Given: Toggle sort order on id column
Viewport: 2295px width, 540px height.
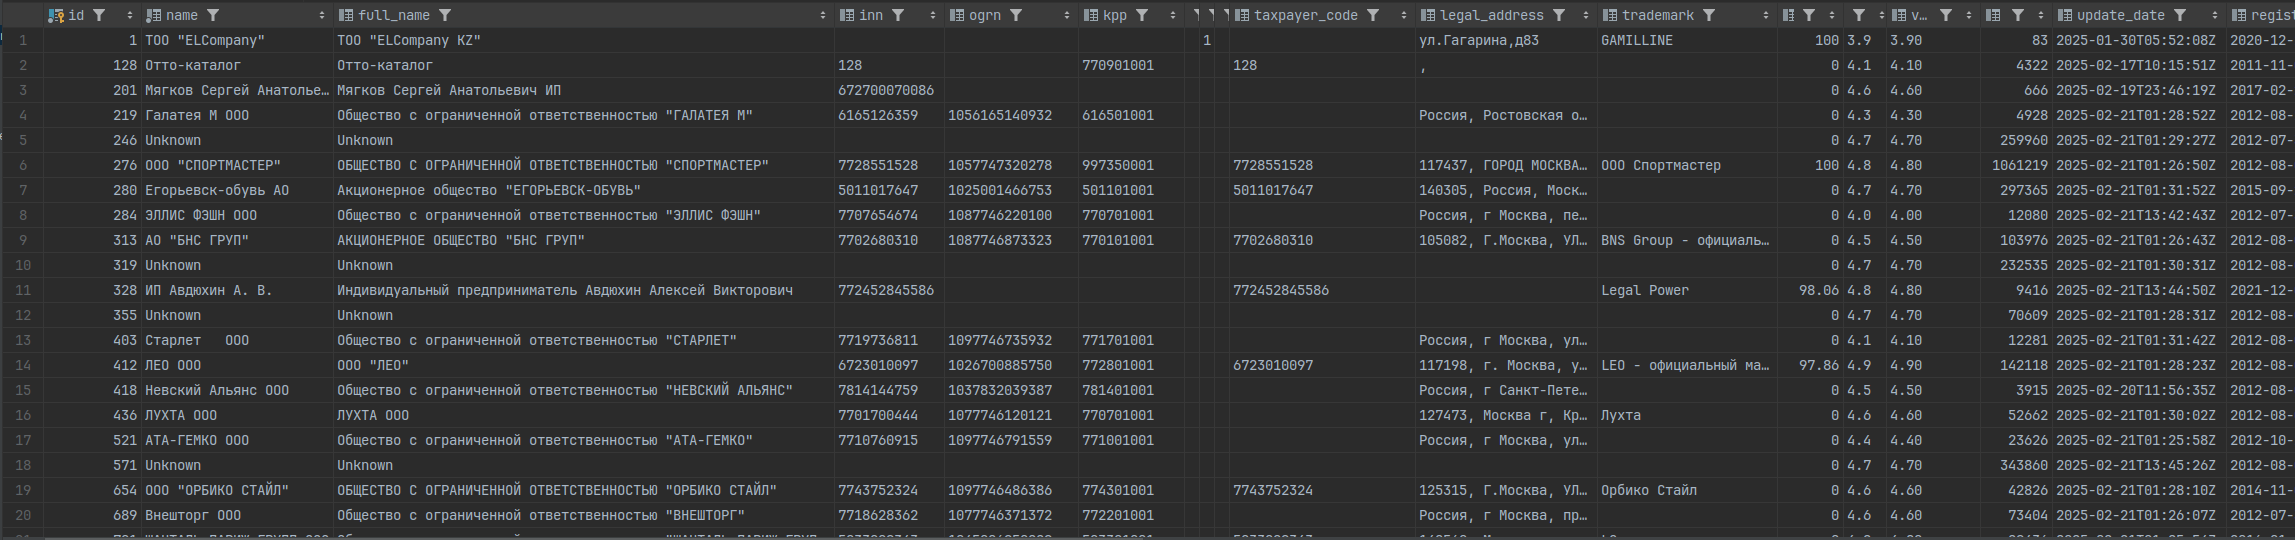Looking at the screenshot, I should [x=130, y=15].
